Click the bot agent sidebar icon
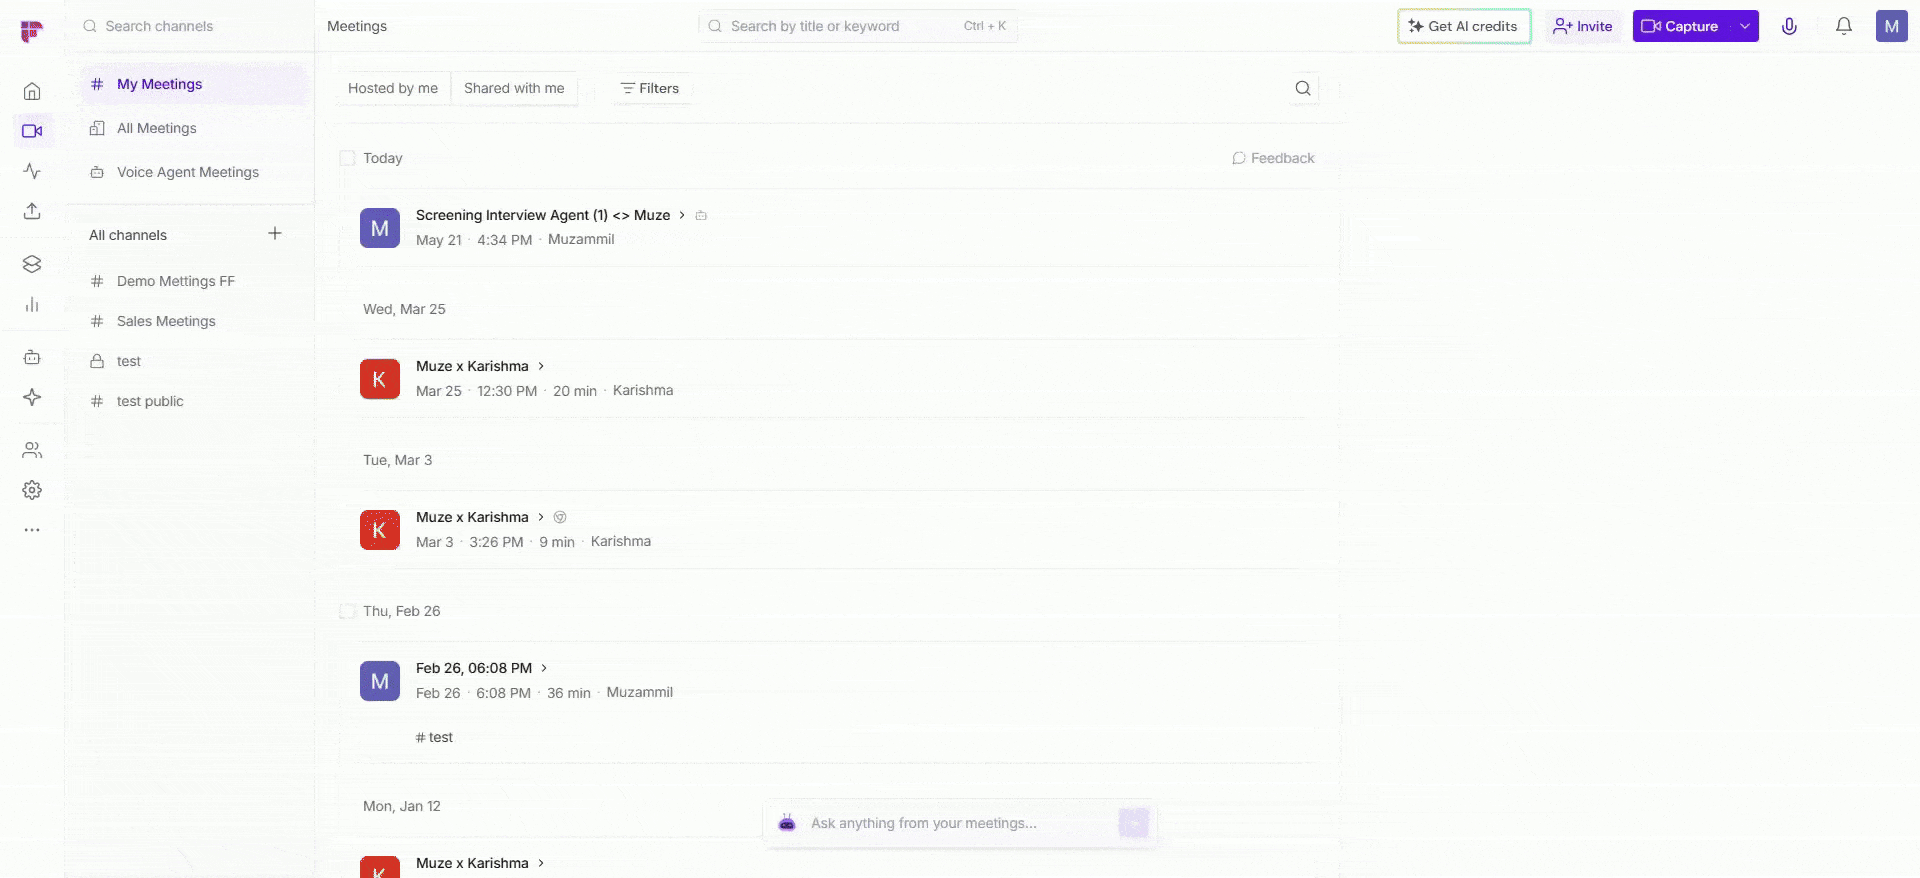1920x878 pixels. click(32, 357)
